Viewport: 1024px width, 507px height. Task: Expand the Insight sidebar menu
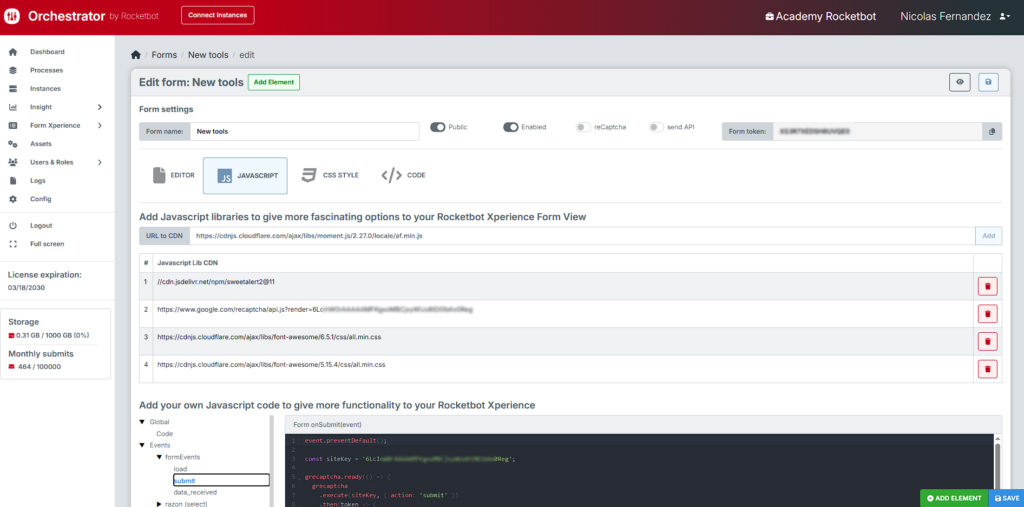coord(99,107)
